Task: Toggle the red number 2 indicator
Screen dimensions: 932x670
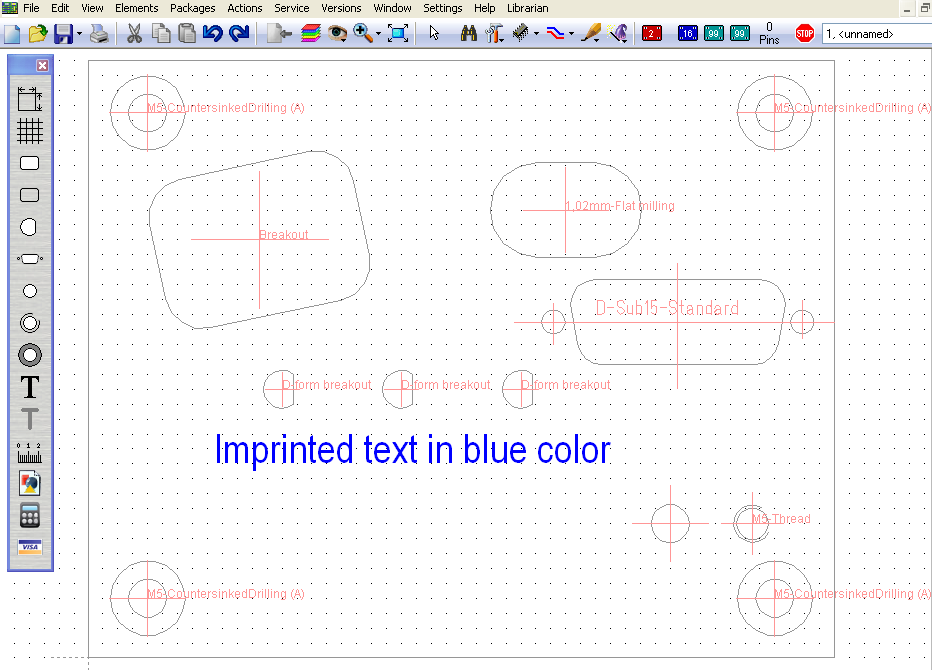Action: coord(652,33)
